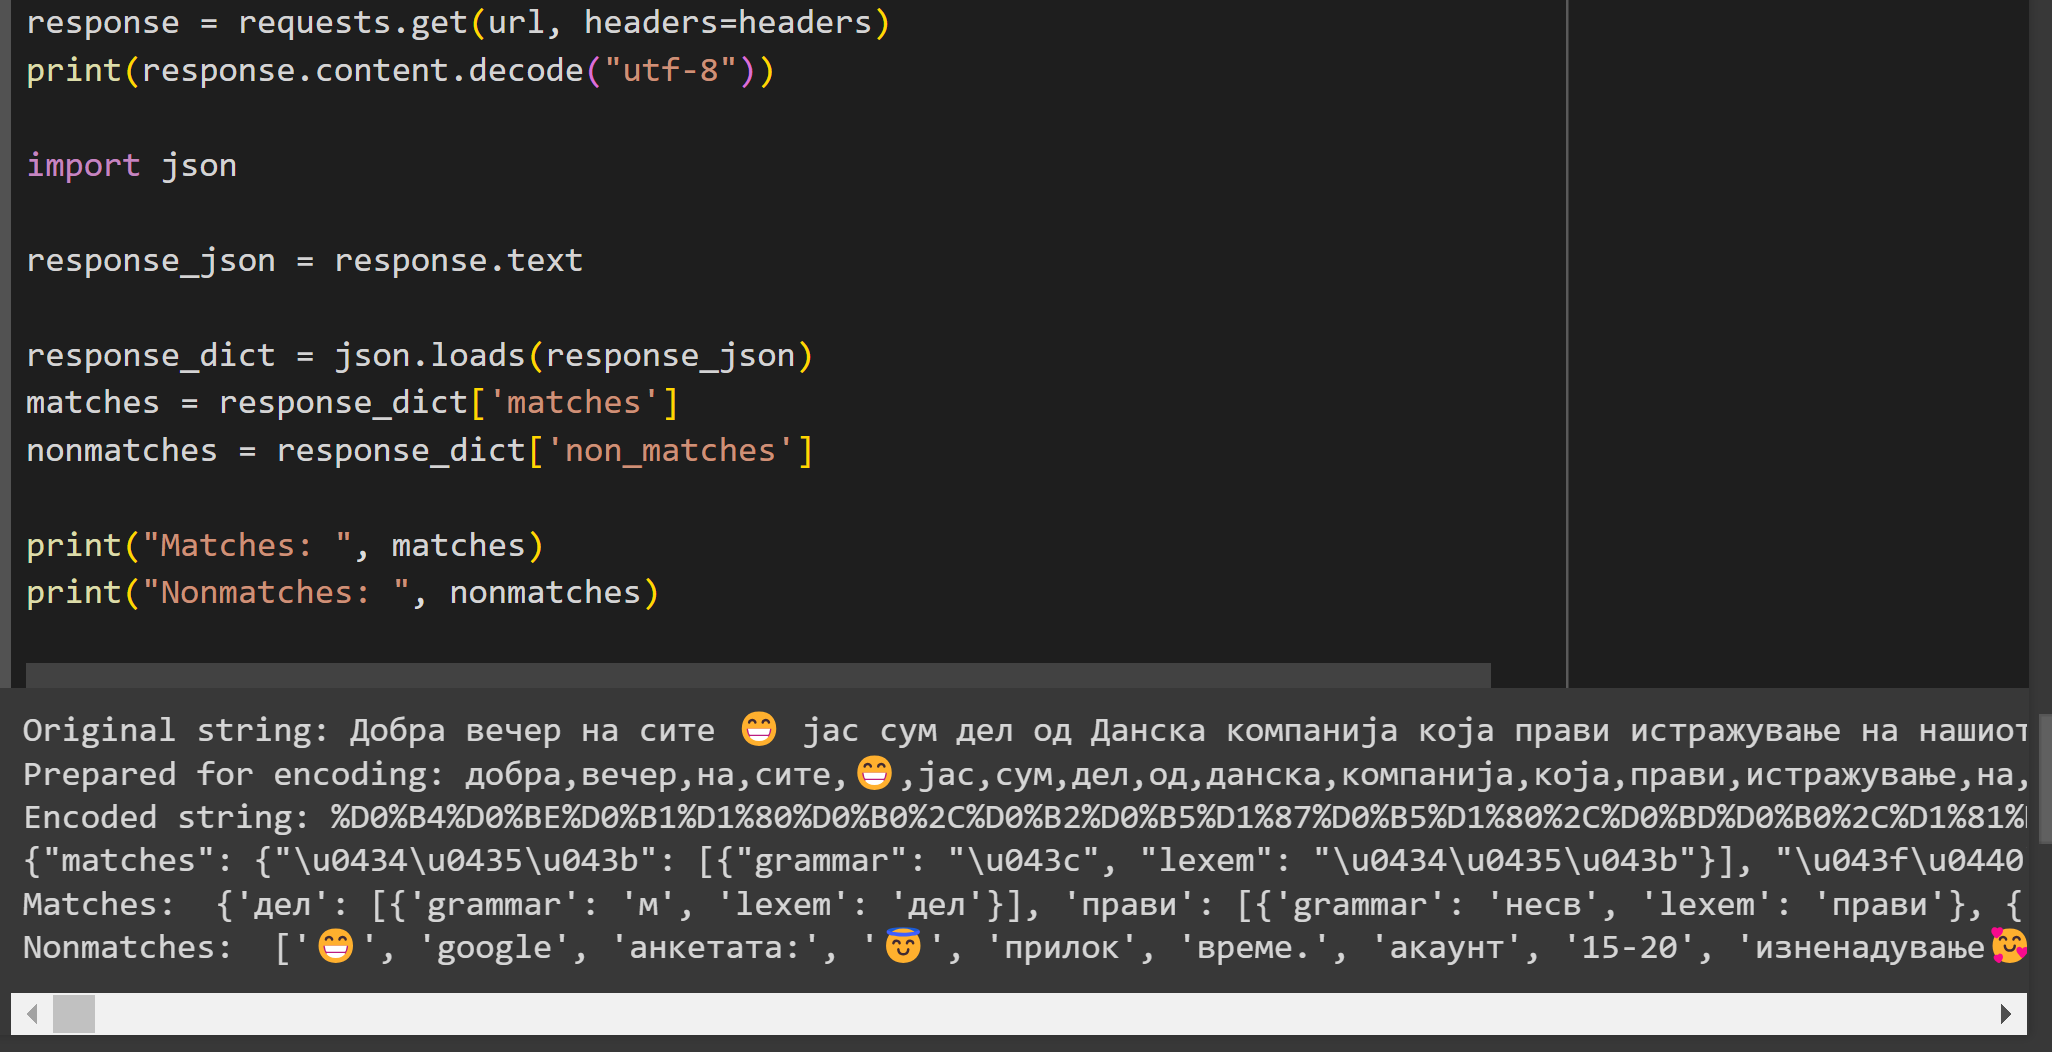Click the vertical scrollbar thumb beside the output

point(2044,778)
